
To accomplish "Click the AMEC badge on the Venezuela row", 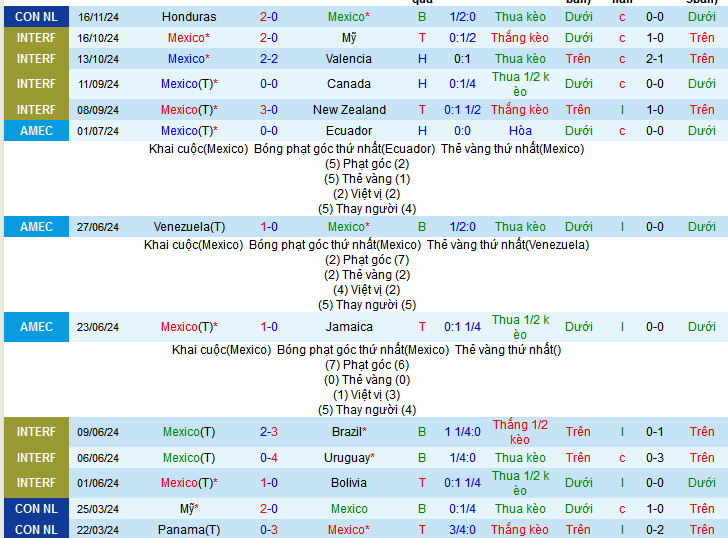I will coord(36,227).
